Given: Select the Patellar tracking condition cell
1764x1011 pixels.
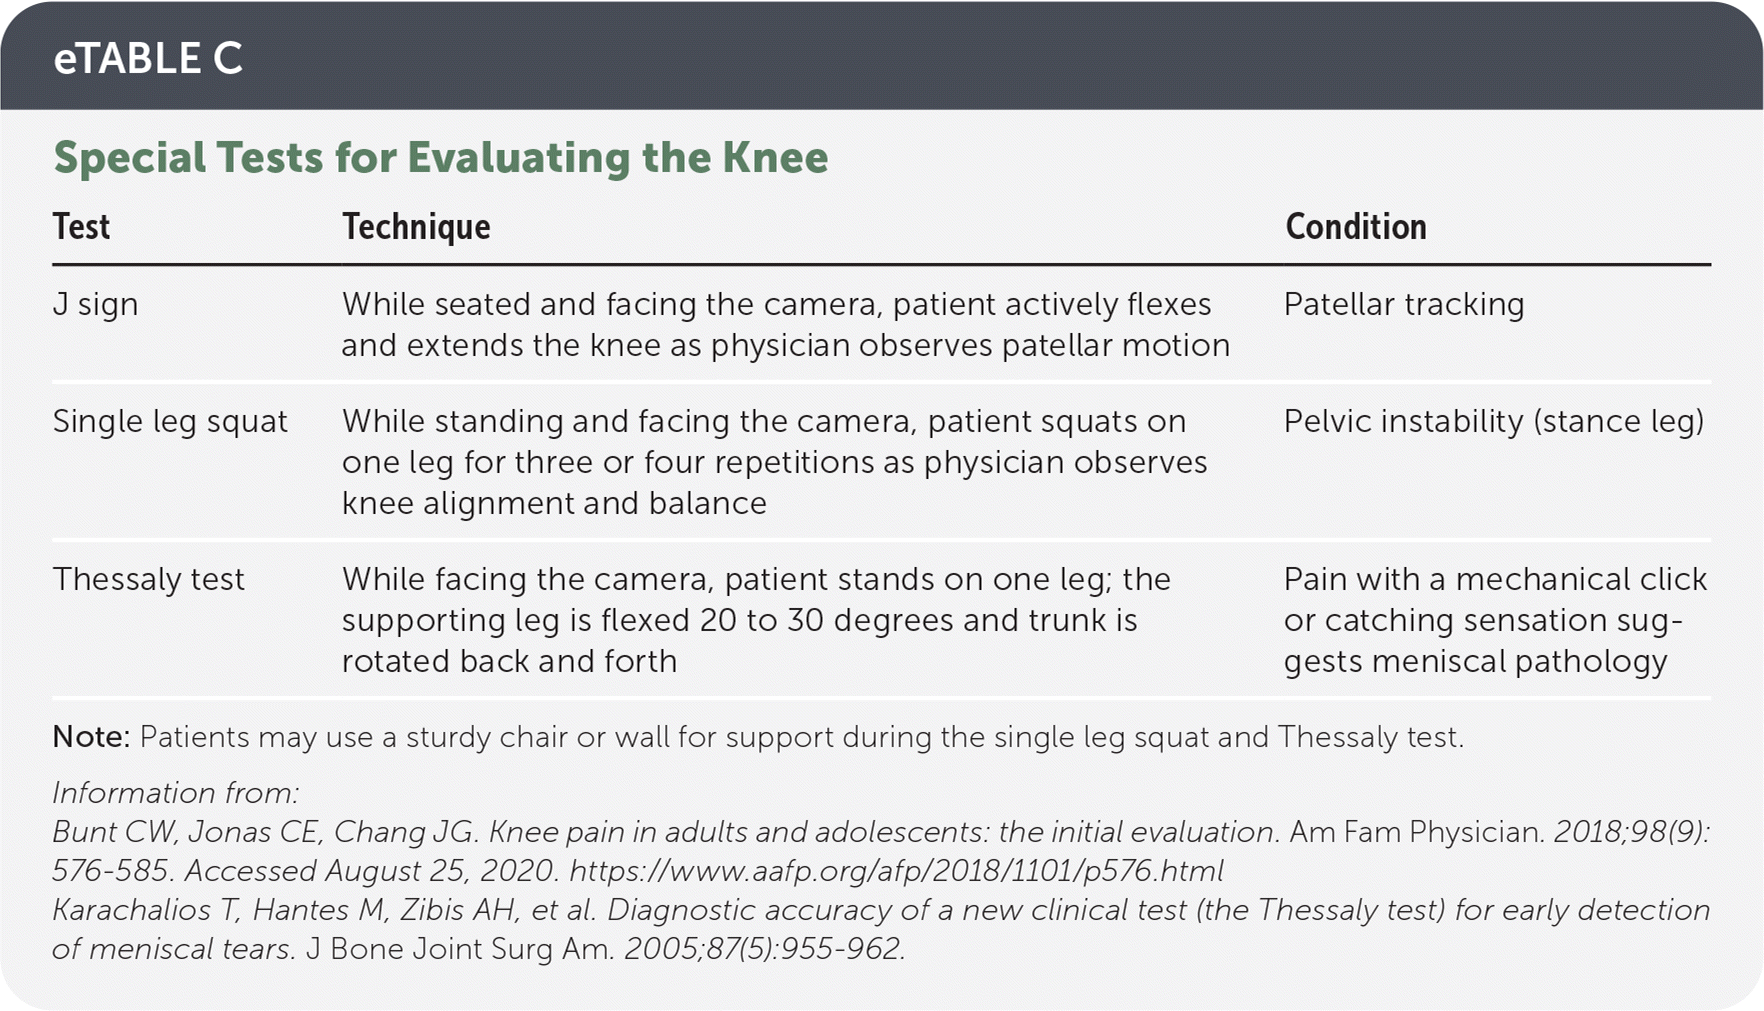Looking at the screenshot, I should coord(1403,304).
